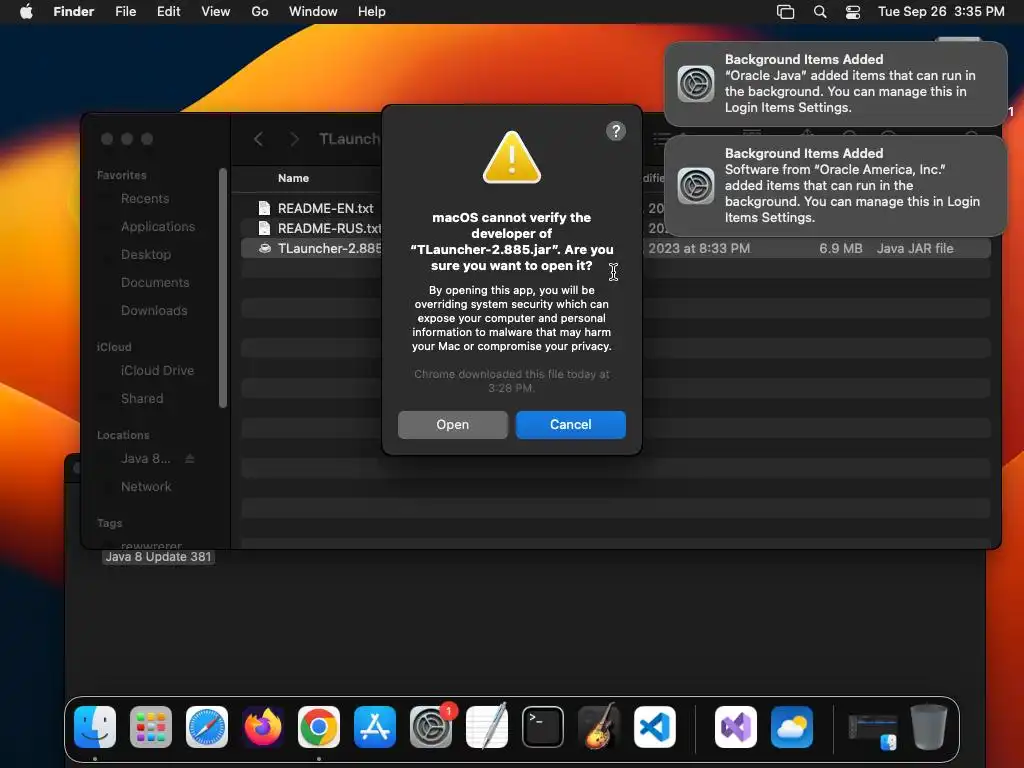Click the Java JAR file kind cell
Screen dimensions: 1024x768
915,248
